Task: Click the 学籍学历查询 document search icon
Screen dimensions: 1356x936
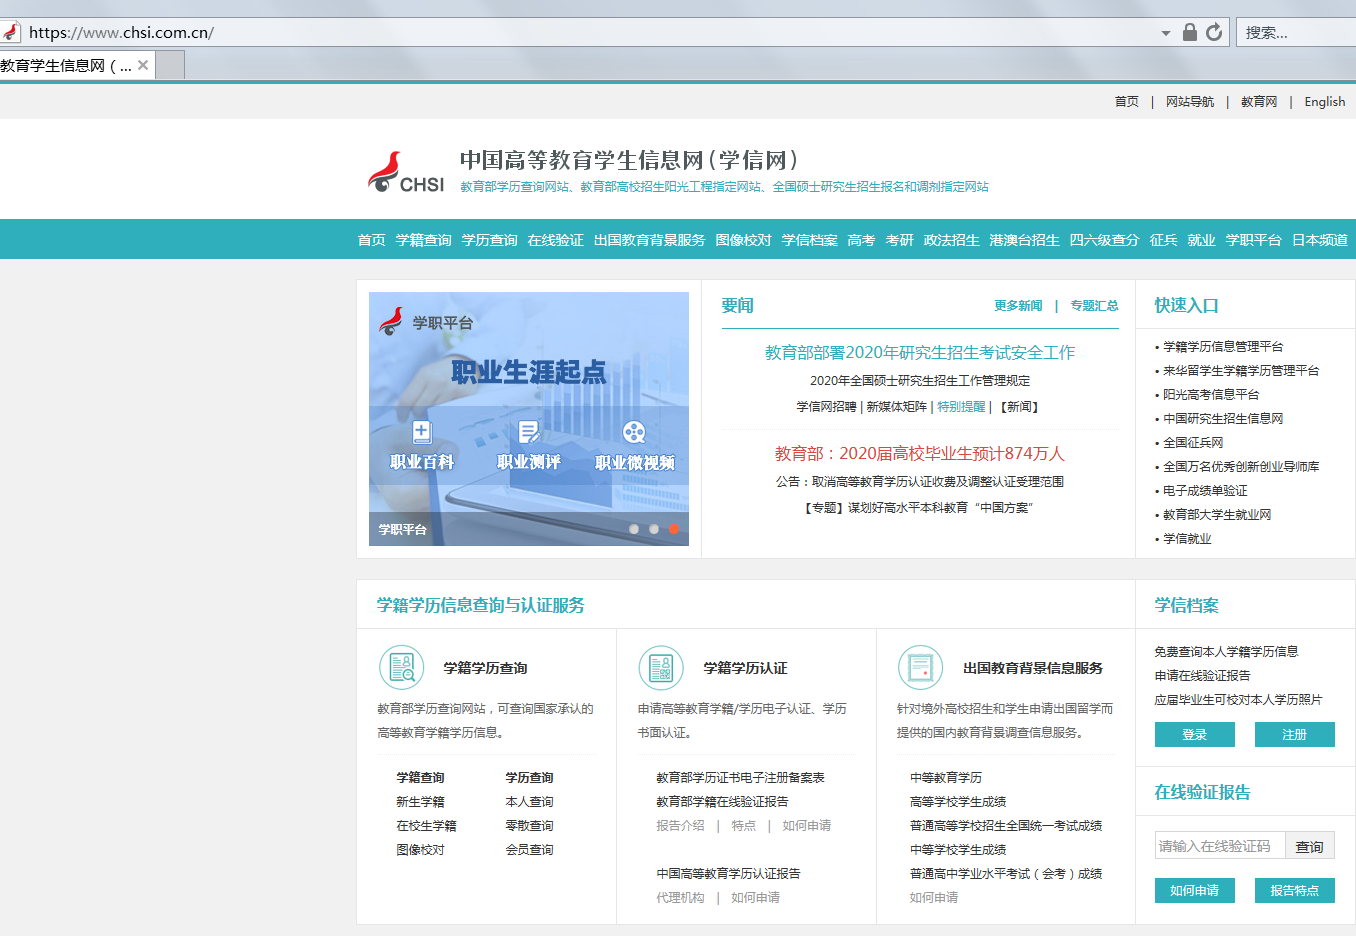Action: (401, 667)
